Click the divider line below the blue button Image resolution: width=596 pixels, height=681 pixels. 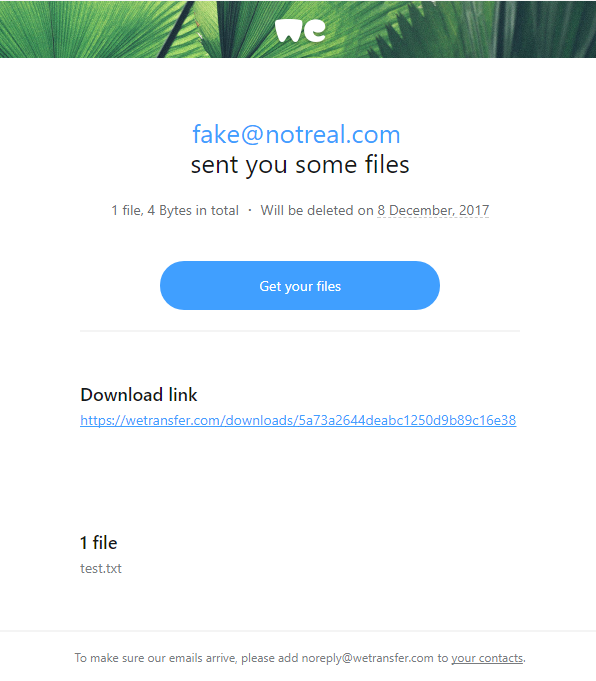tap(300, 331)
